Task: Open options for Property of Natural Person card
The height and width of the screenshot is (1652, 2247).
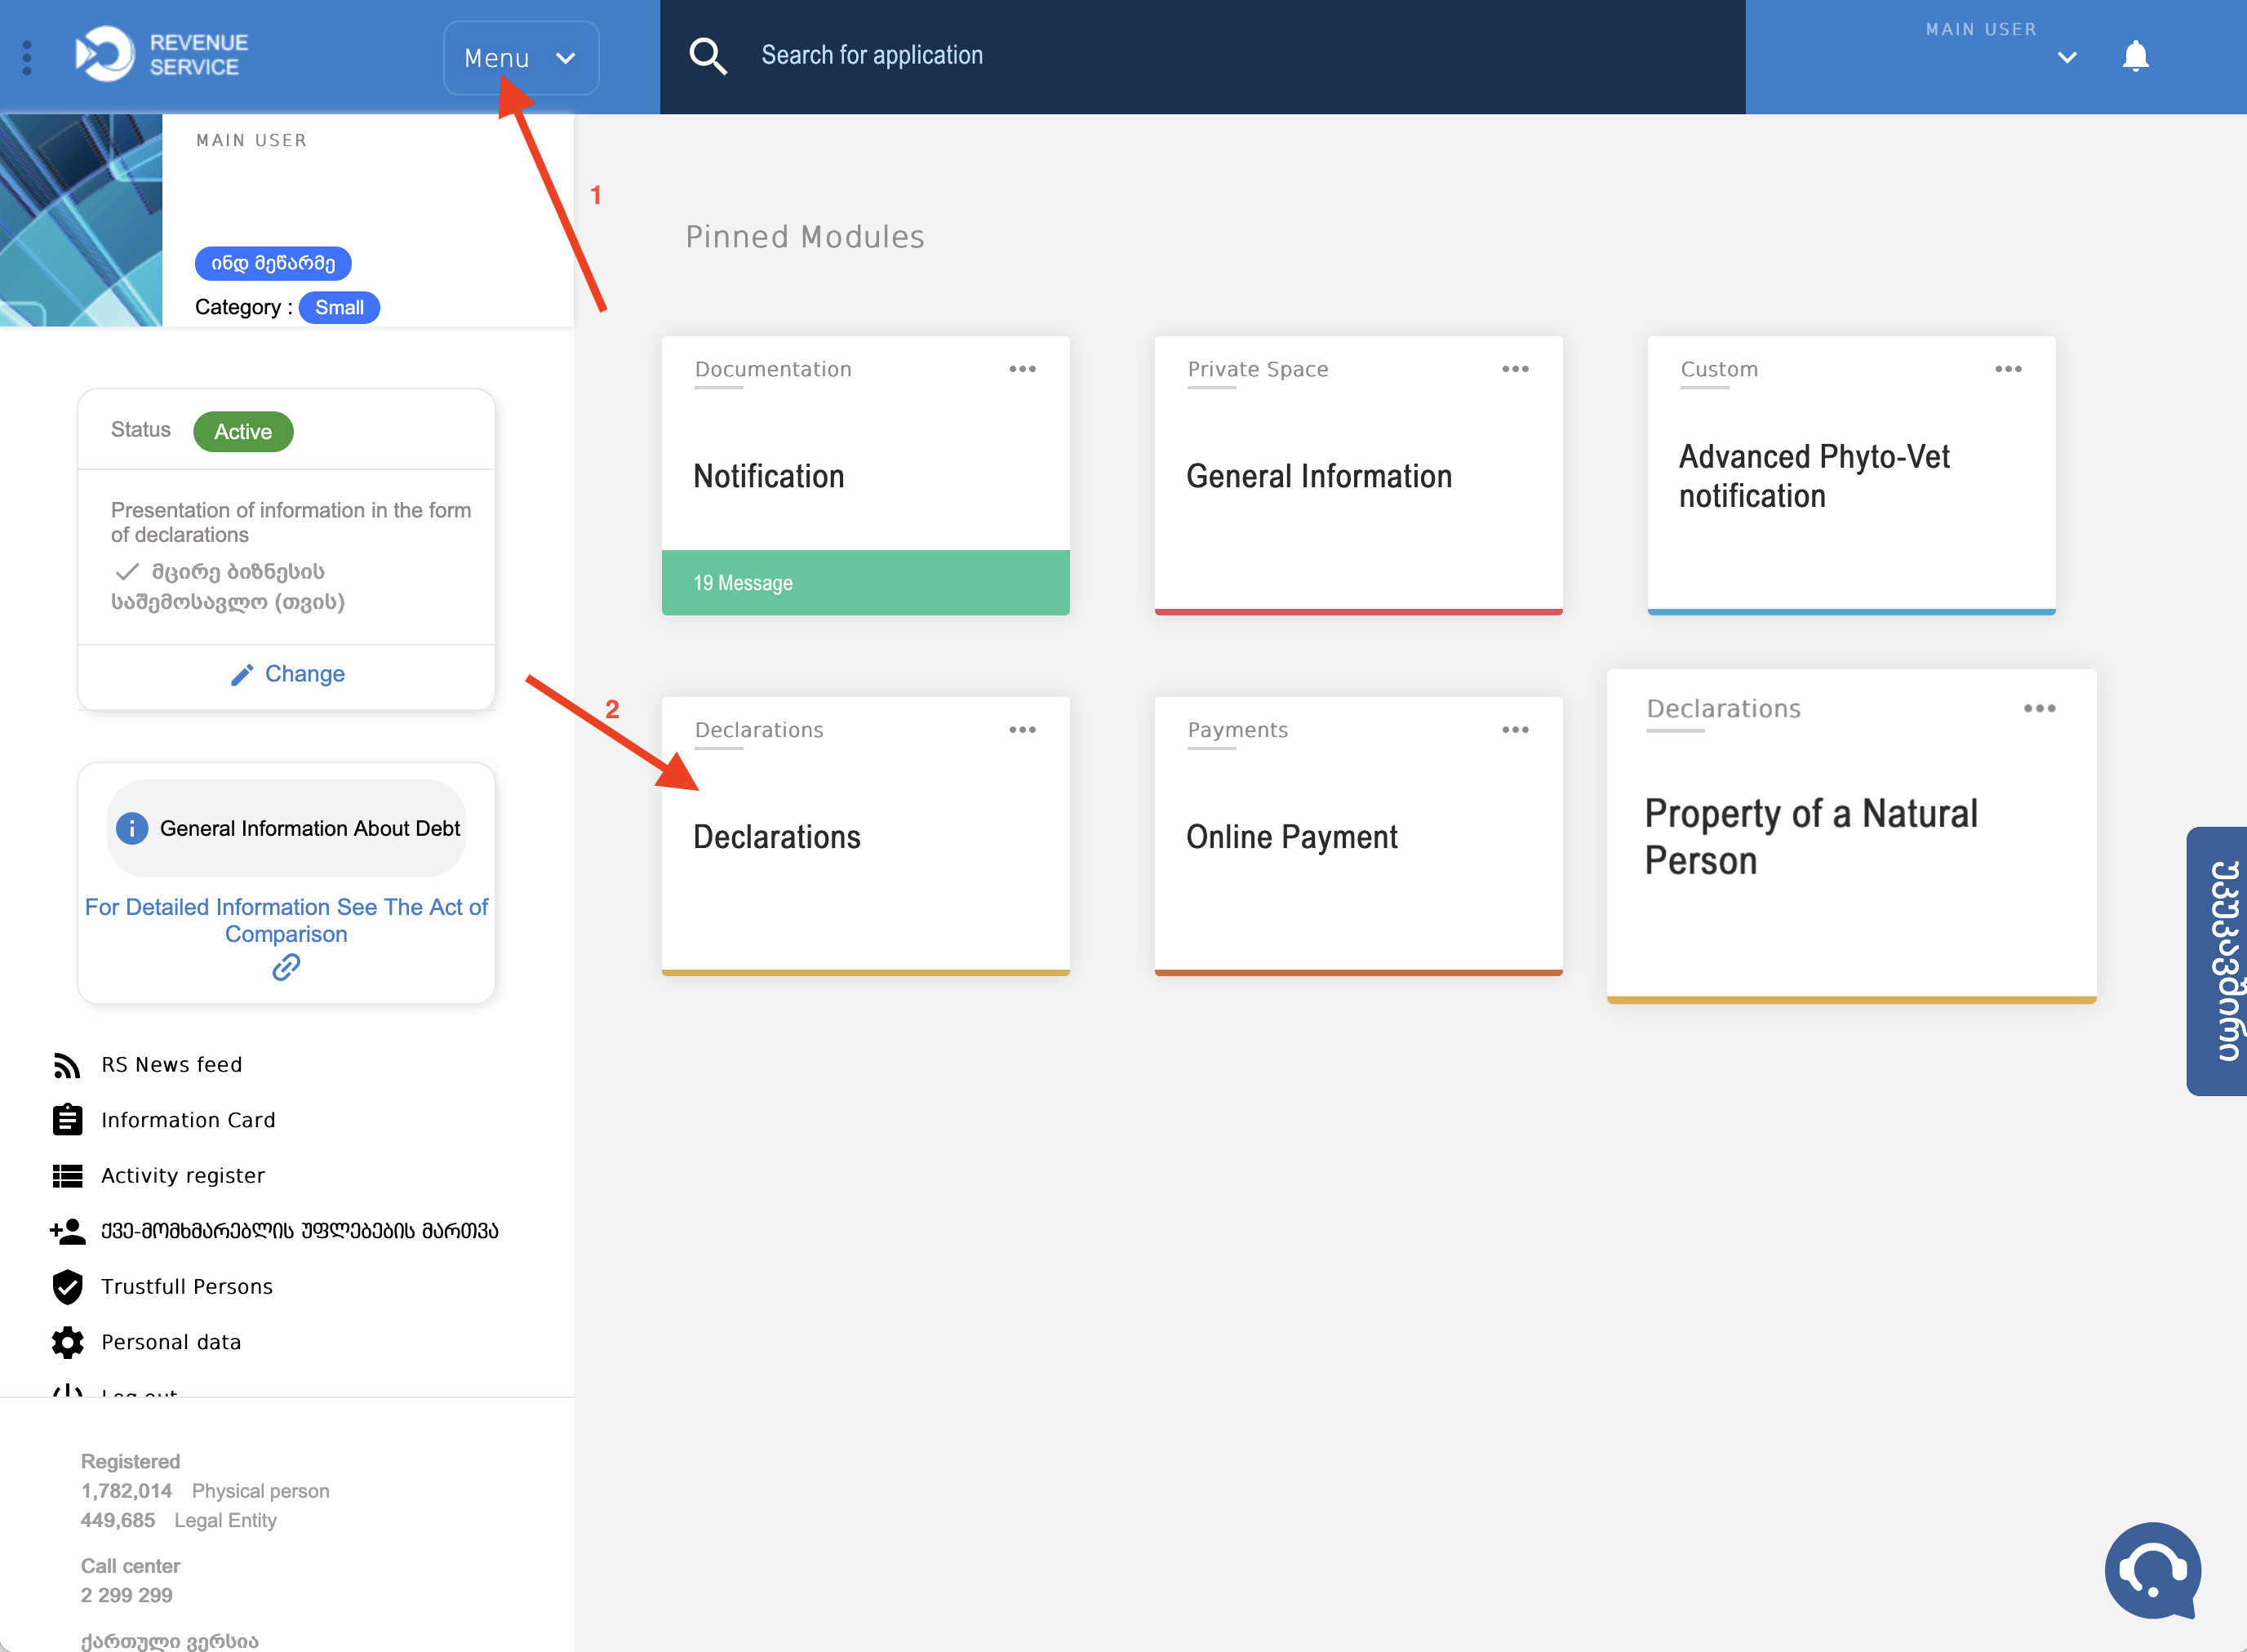Action: tap(2039, 708)
